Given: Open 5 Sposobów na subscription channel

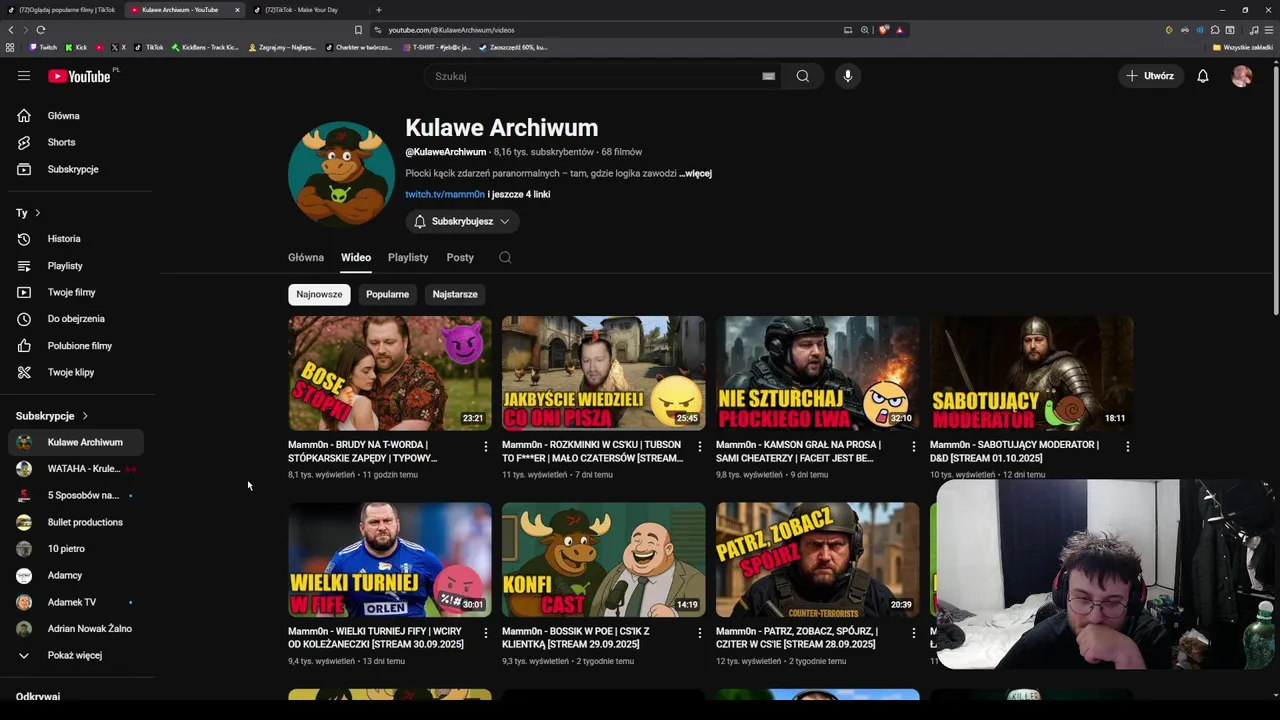Looking at the screenshot, I should point(76,496).
